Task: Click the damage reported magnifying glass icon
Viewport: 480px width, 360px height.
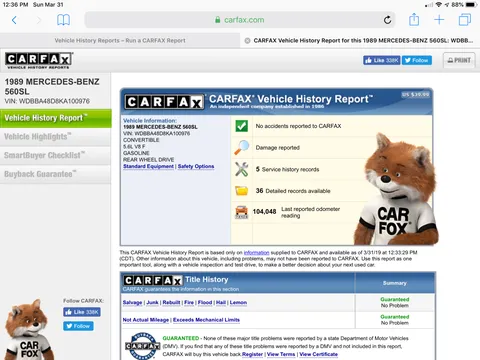Action: tap(241, 147)
